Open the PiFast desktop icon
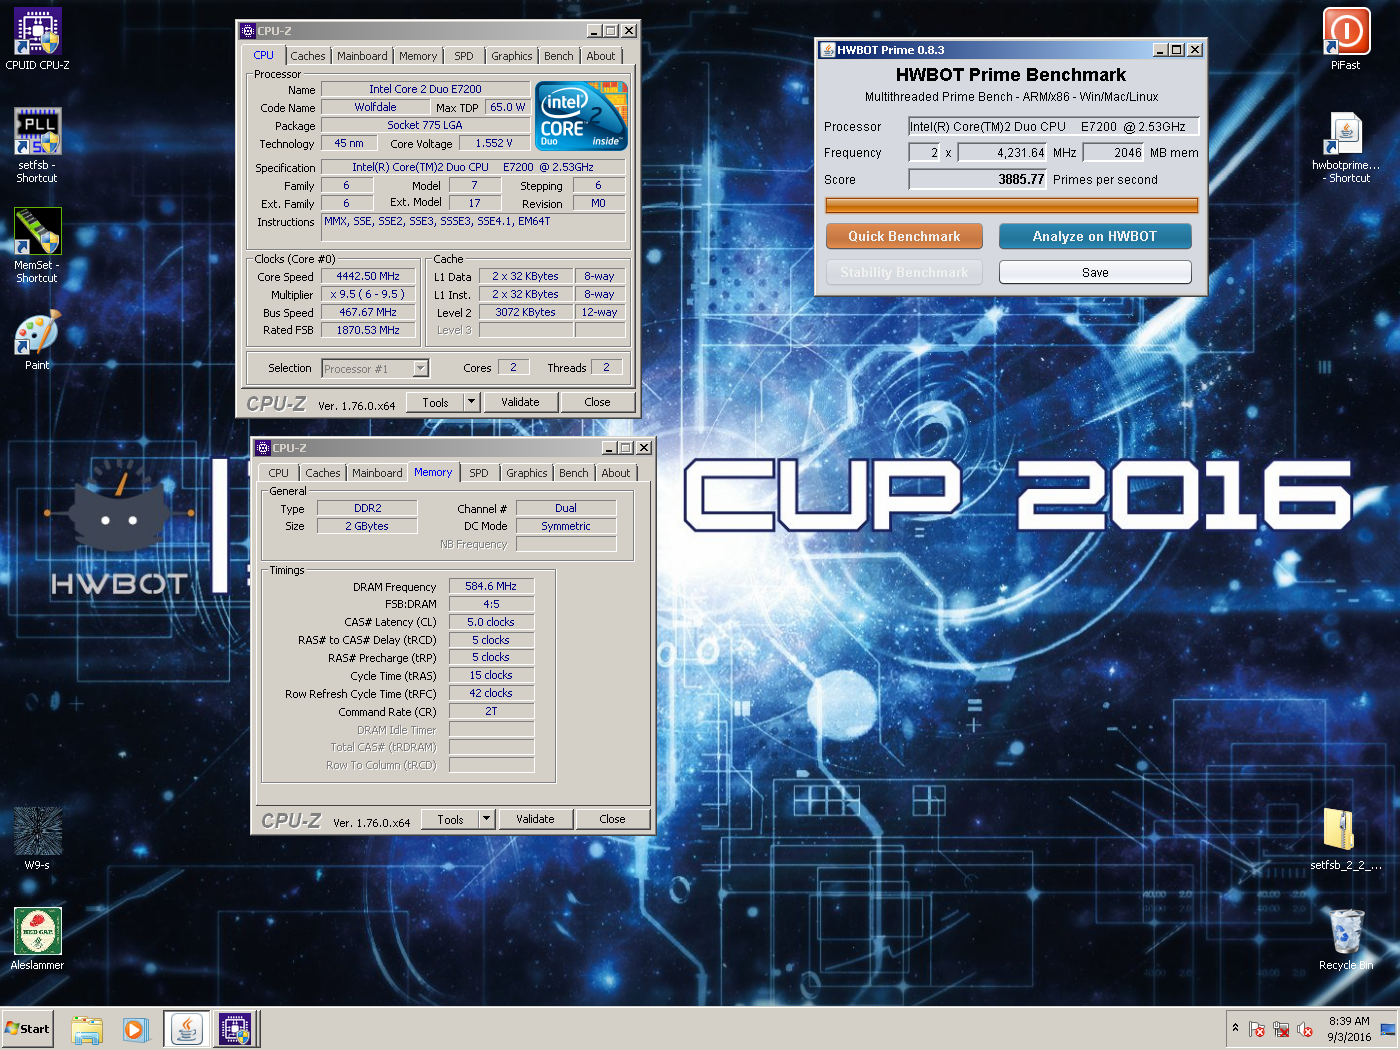Image resolution: width=1400 pixels, height=1050 pixels. point(1346,39)
